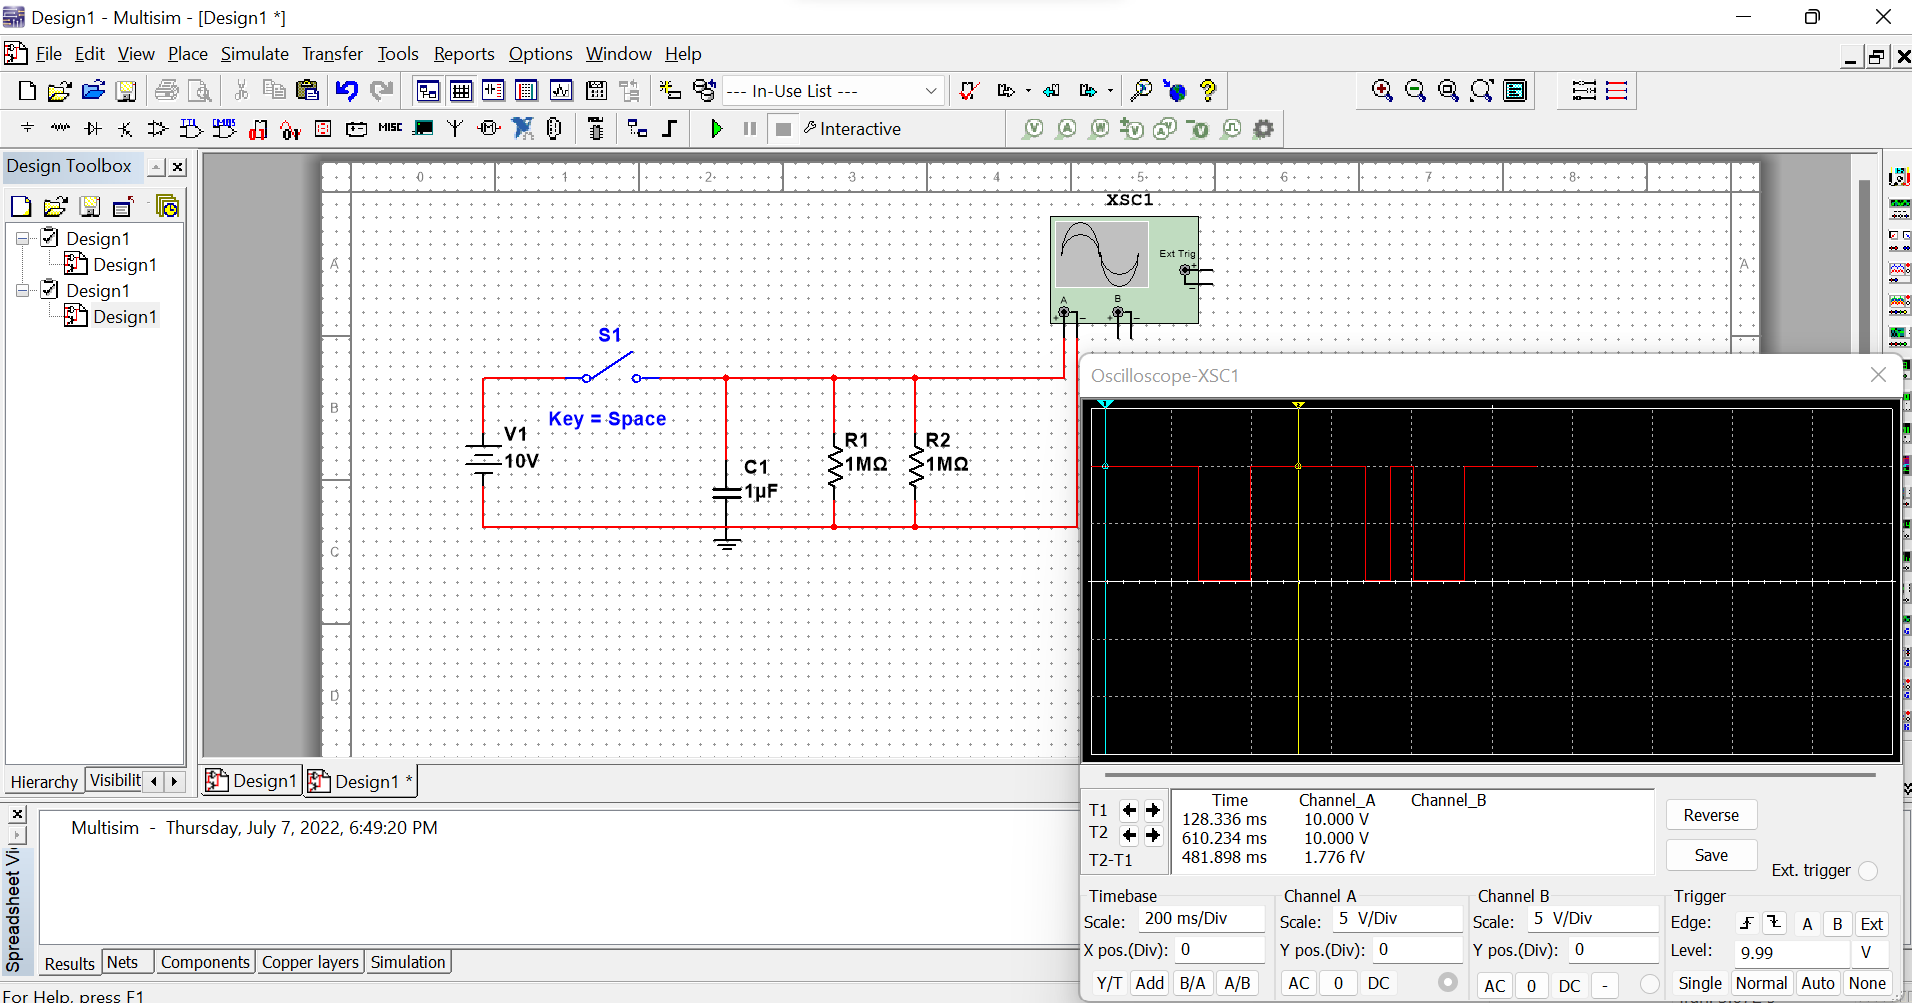Undo the last schematic edit

[346, 90]
